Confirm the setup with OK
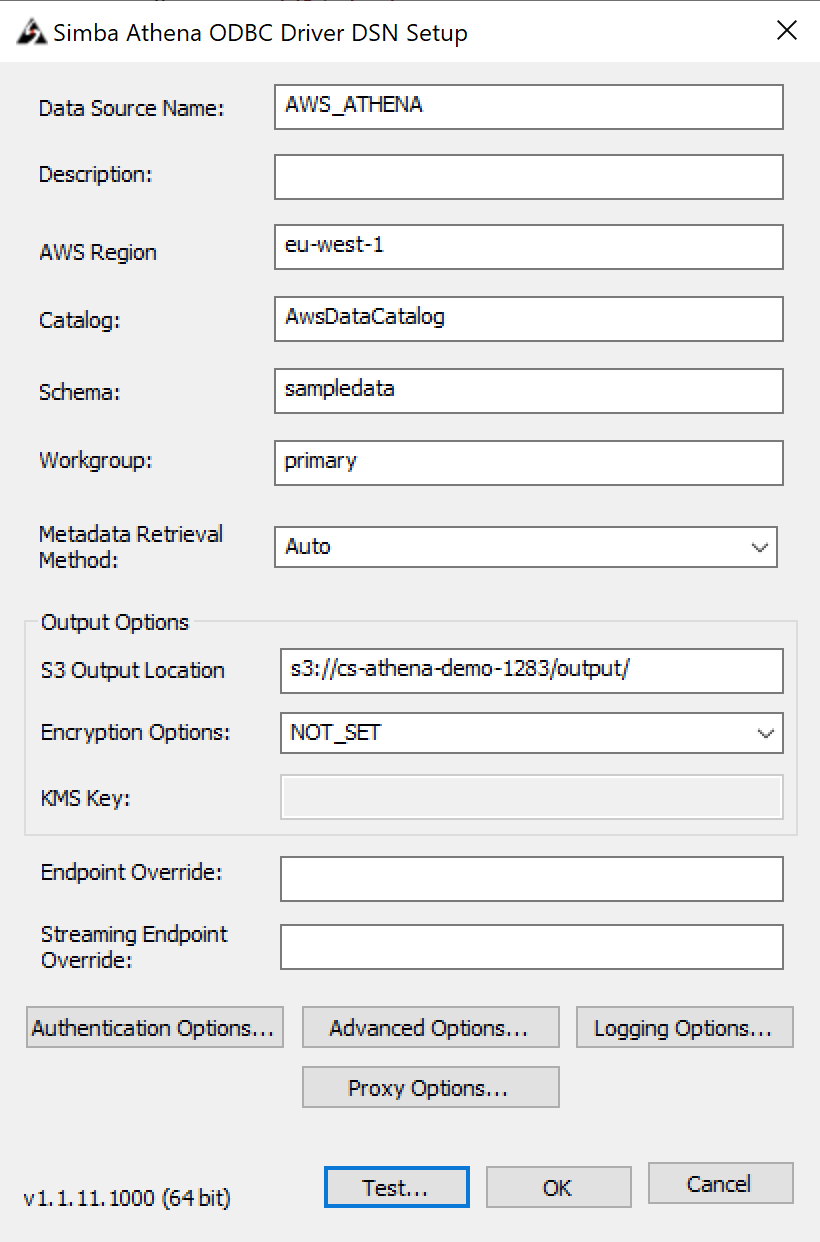This screenshot has width=820, height=1242. pyautogui.click(x=558, y=1187)
